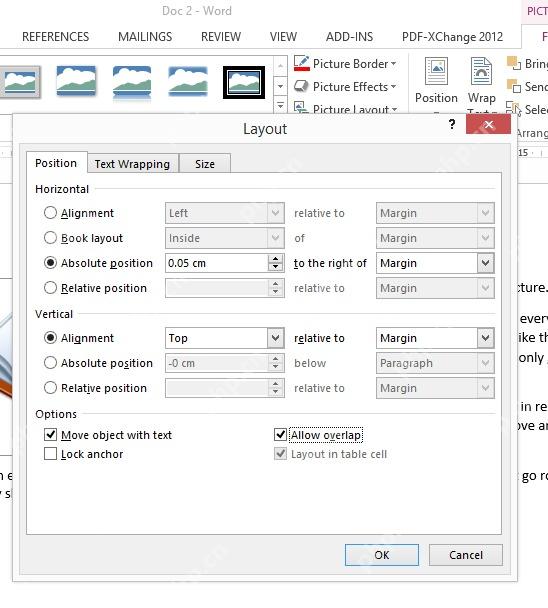Viewport: 548px width, 608px height.
Task: Open the PDF-XChange 2012 ribbon tab
Action: point(452,37)
